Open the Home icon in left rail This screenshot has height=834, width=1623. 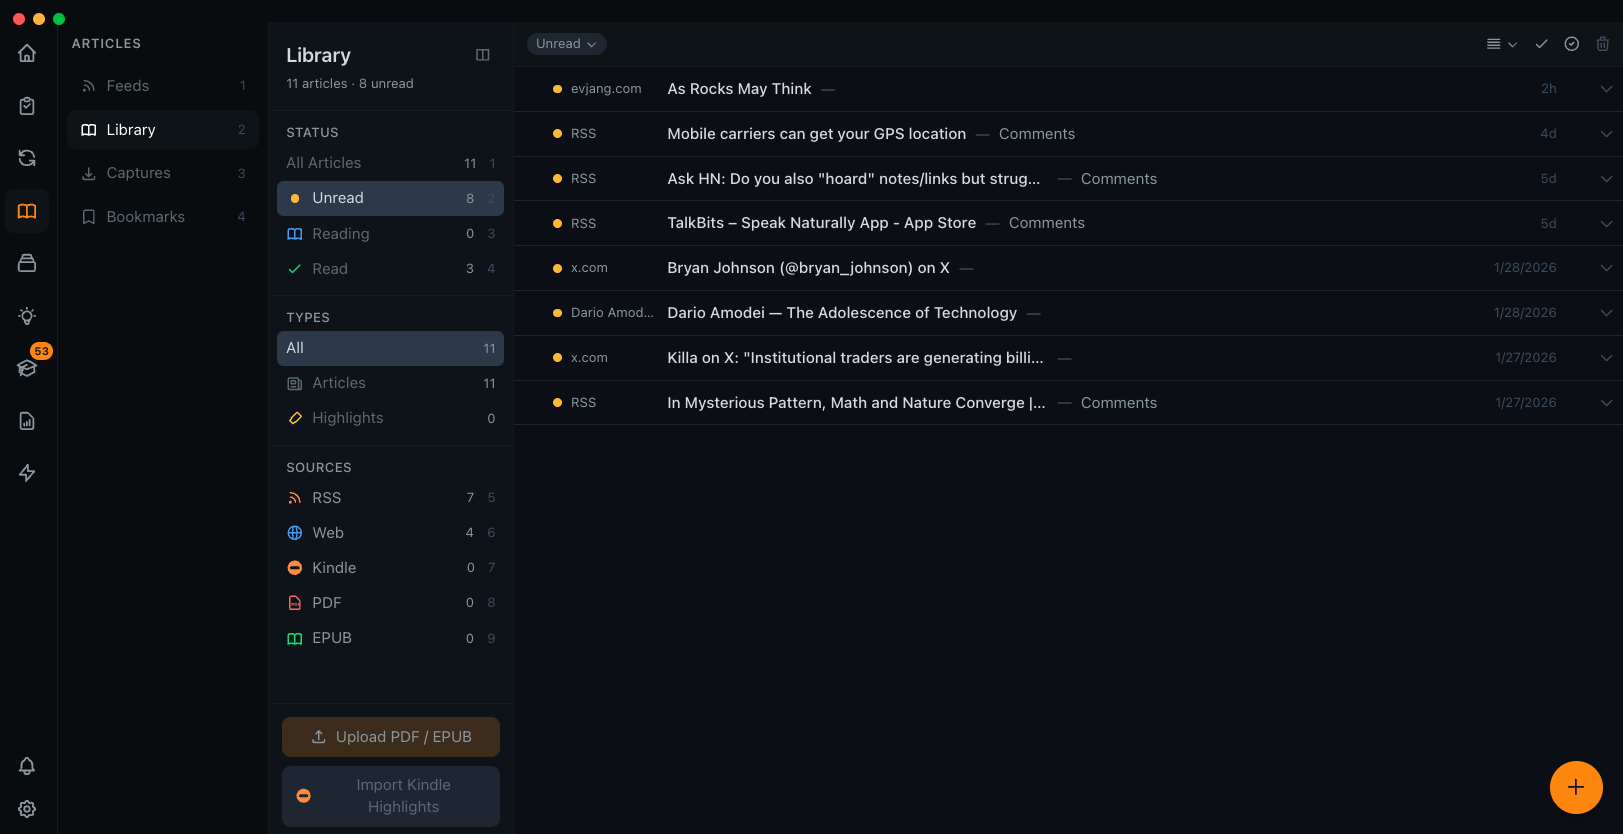tap(27, 53)
